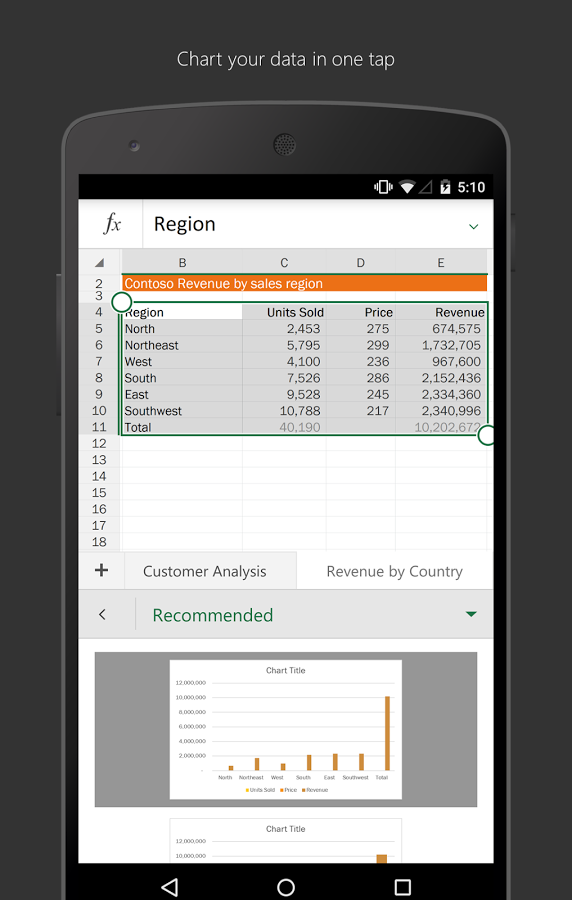Select the price cell 299
The width and height of the screenshot is (572, 900).
pyautogui.click(x=360, y=345)
